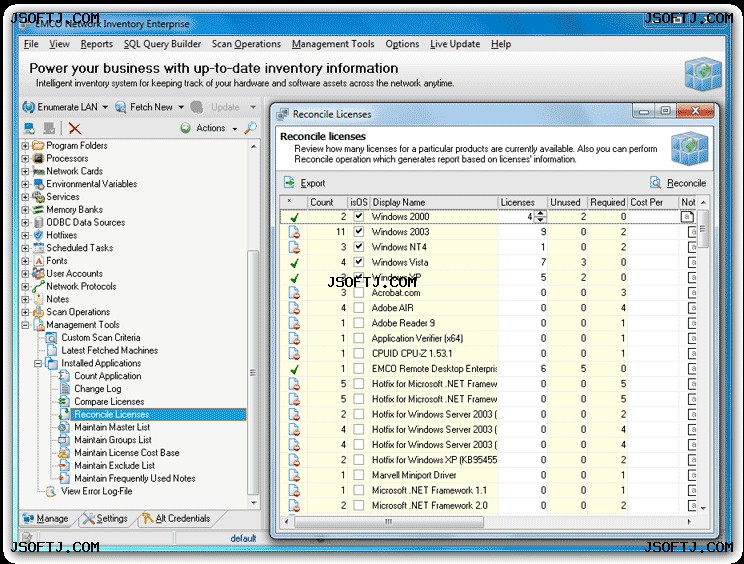This screenshot has width=744, height=564.
Task: Check isOS for Adobe Reader 9
Action: coord(359,323)
